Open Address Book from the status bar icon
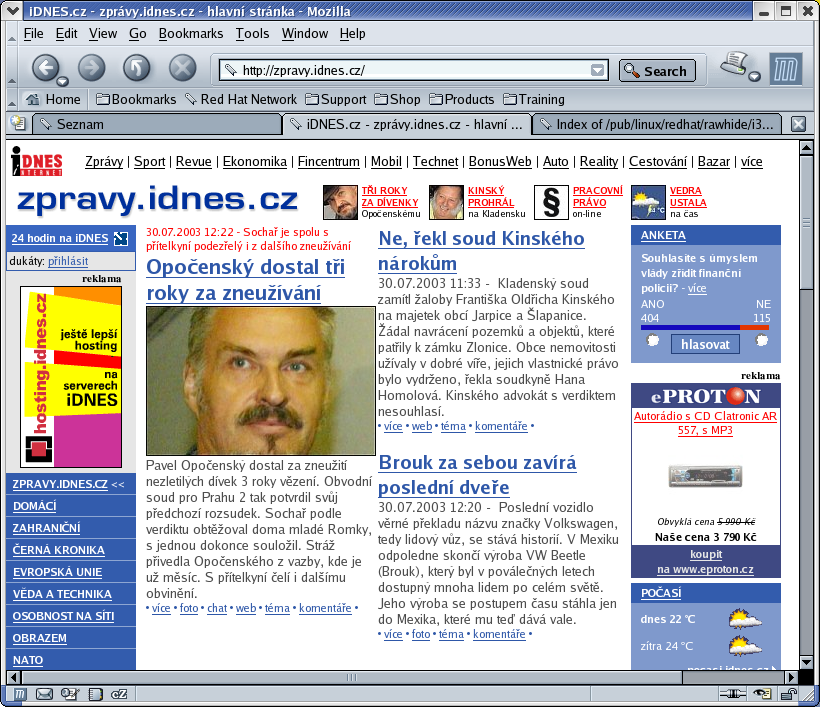 tap(95, 694)
